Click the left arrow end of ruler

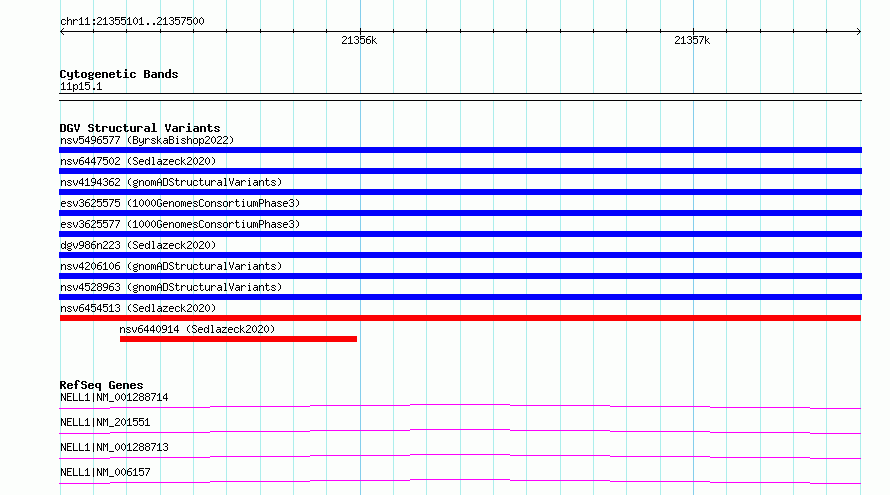(x=62, y=31)
